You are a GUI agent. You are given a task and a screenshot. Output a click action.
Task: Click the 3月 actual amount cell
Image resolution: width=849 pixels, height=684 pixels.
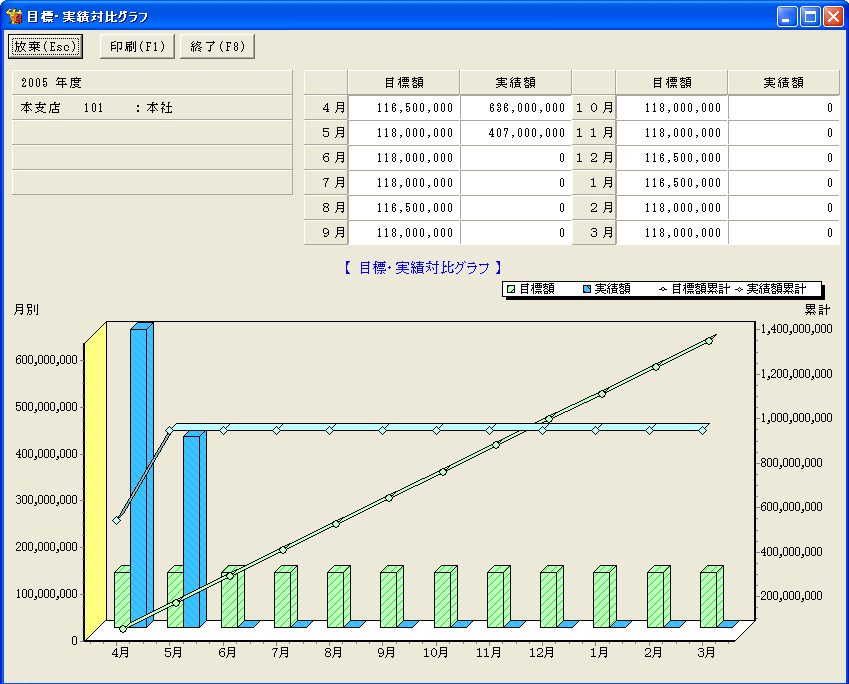pyautogui.click(x=784, y=232)
